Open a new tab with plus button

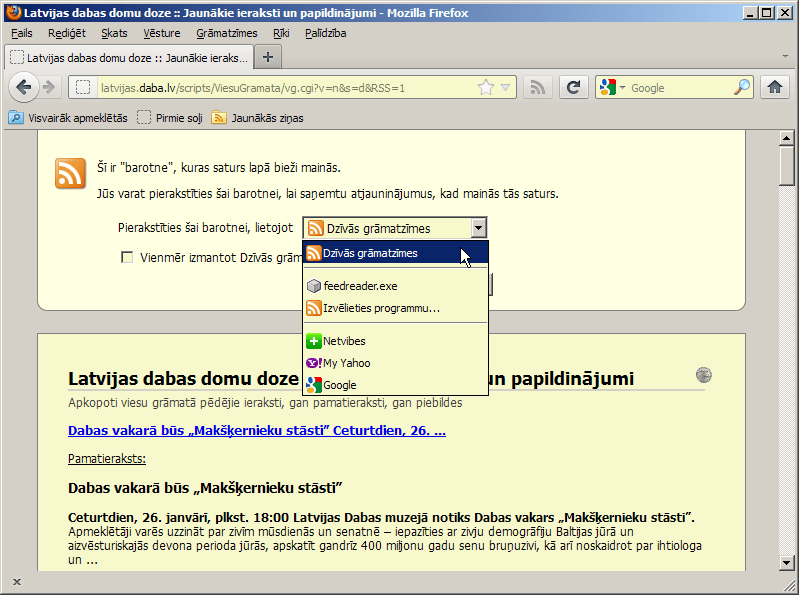[268, 57]
